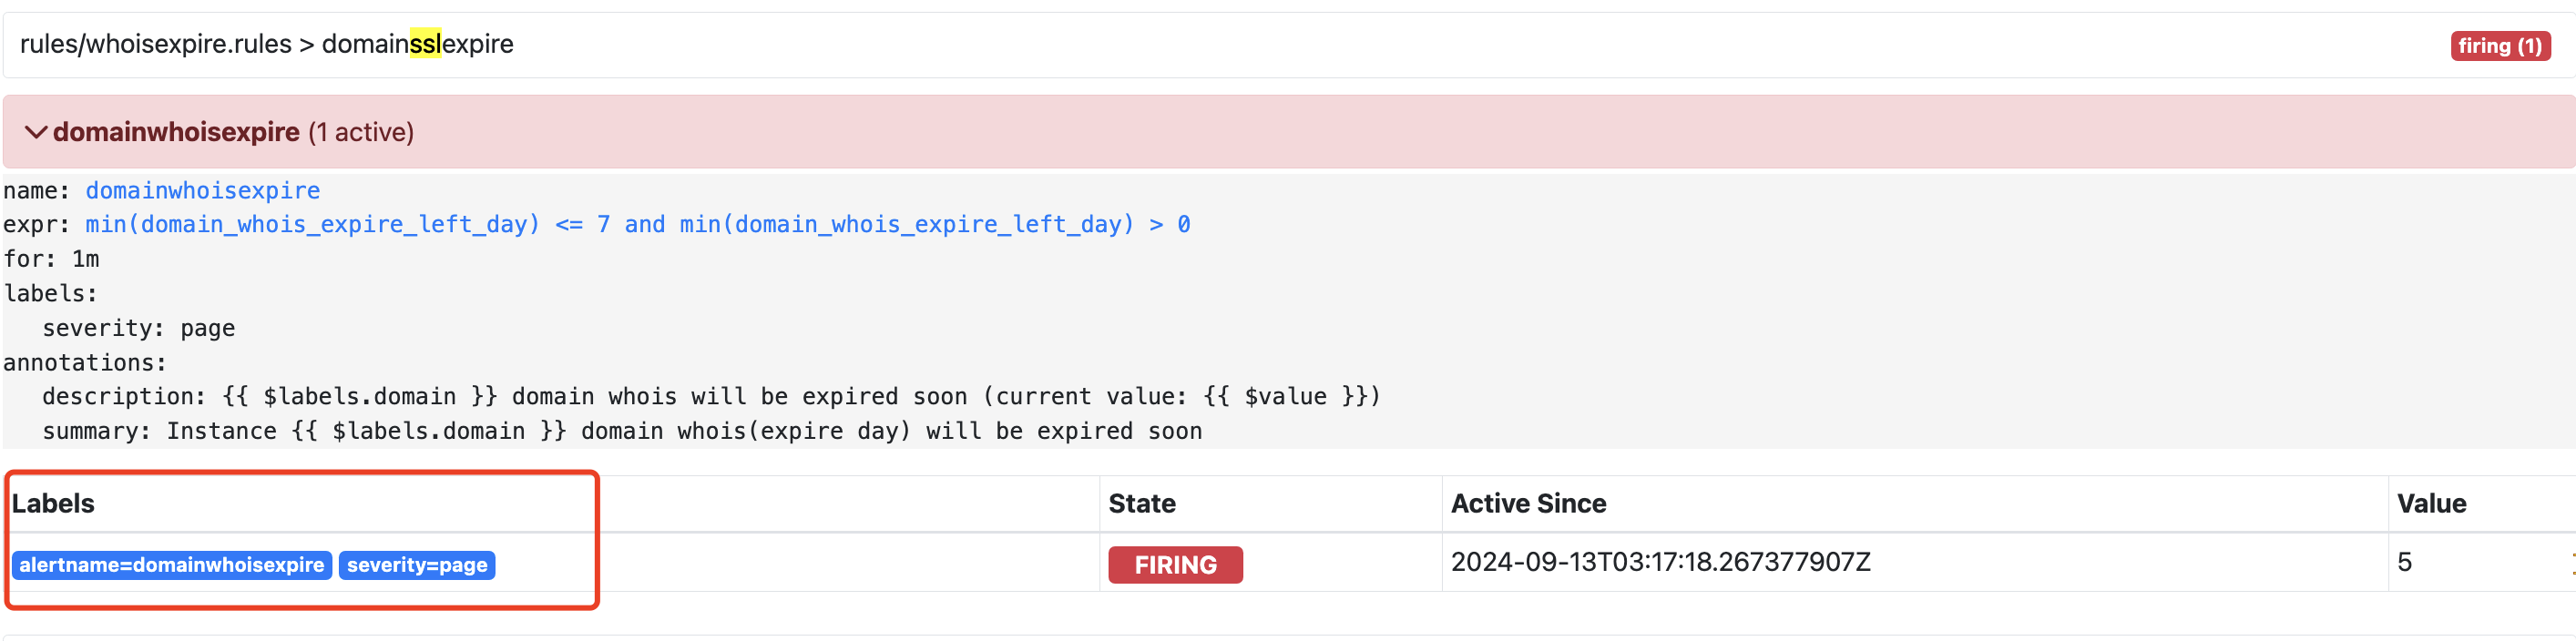2576x641 pixels.
Task: Click the summary annotation line
Action: click(621, 431)
